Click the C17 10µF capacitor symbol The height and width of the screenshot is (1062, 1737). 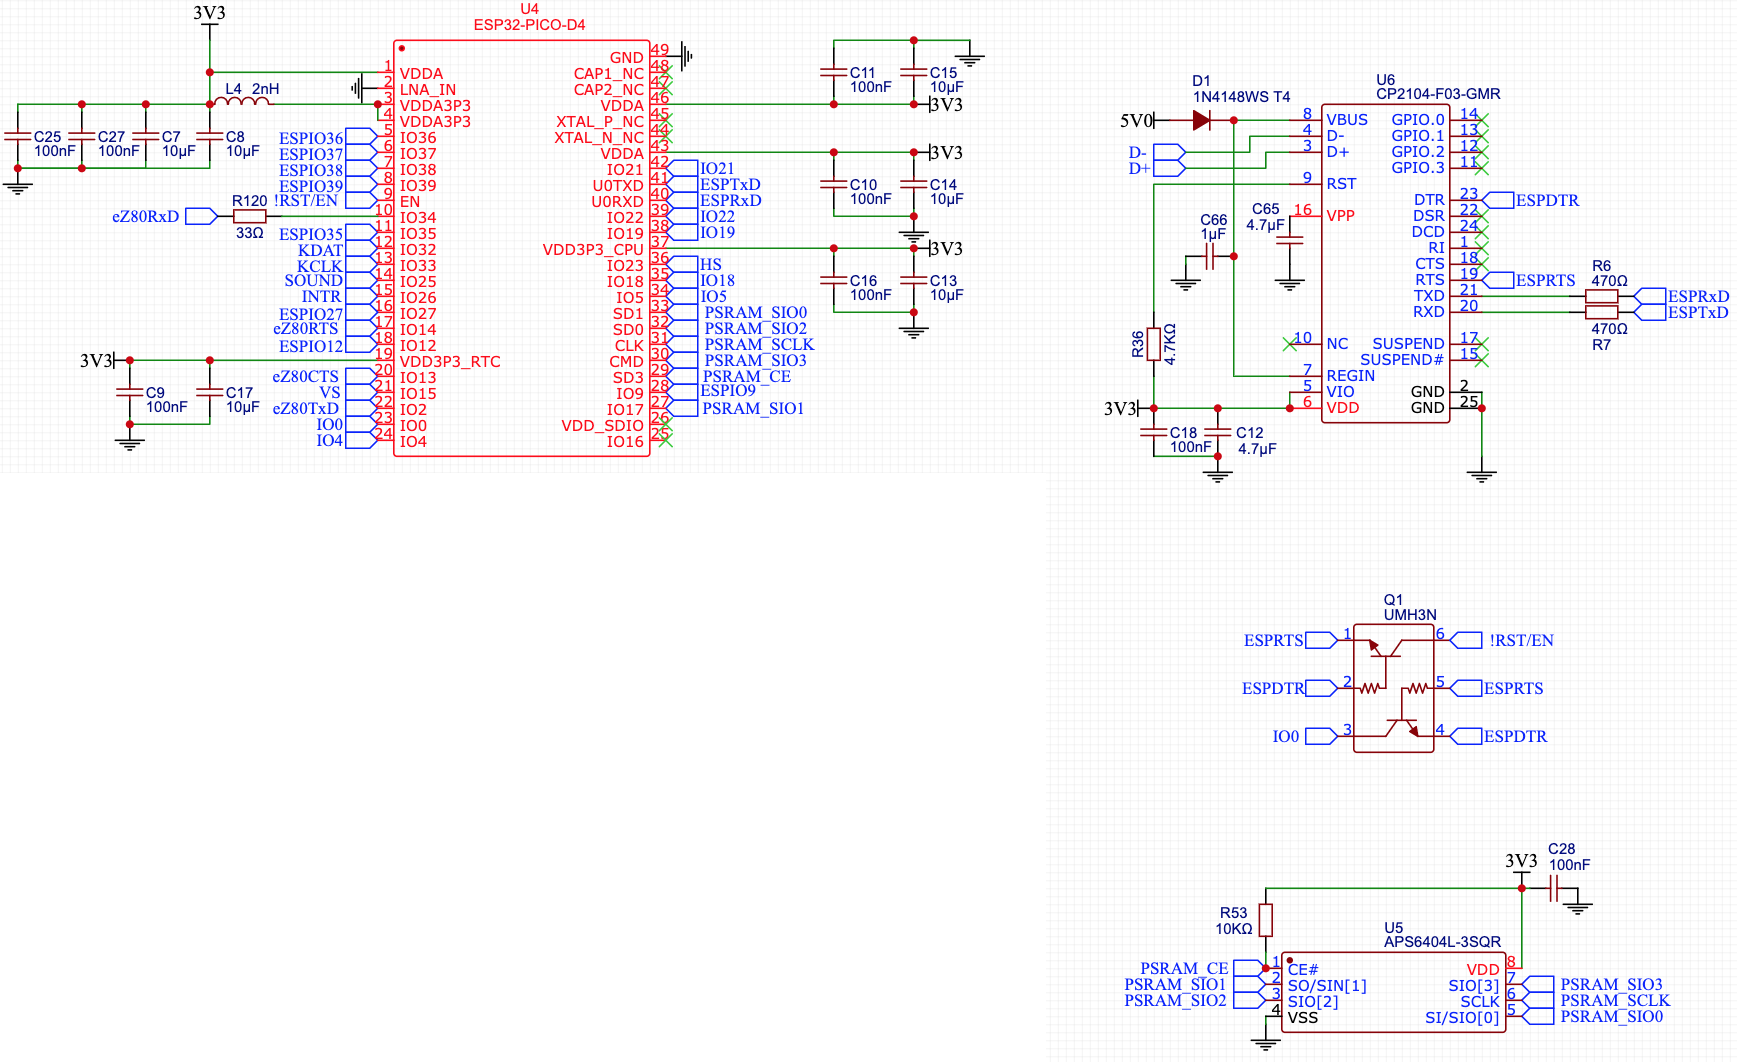click(210, 392)
